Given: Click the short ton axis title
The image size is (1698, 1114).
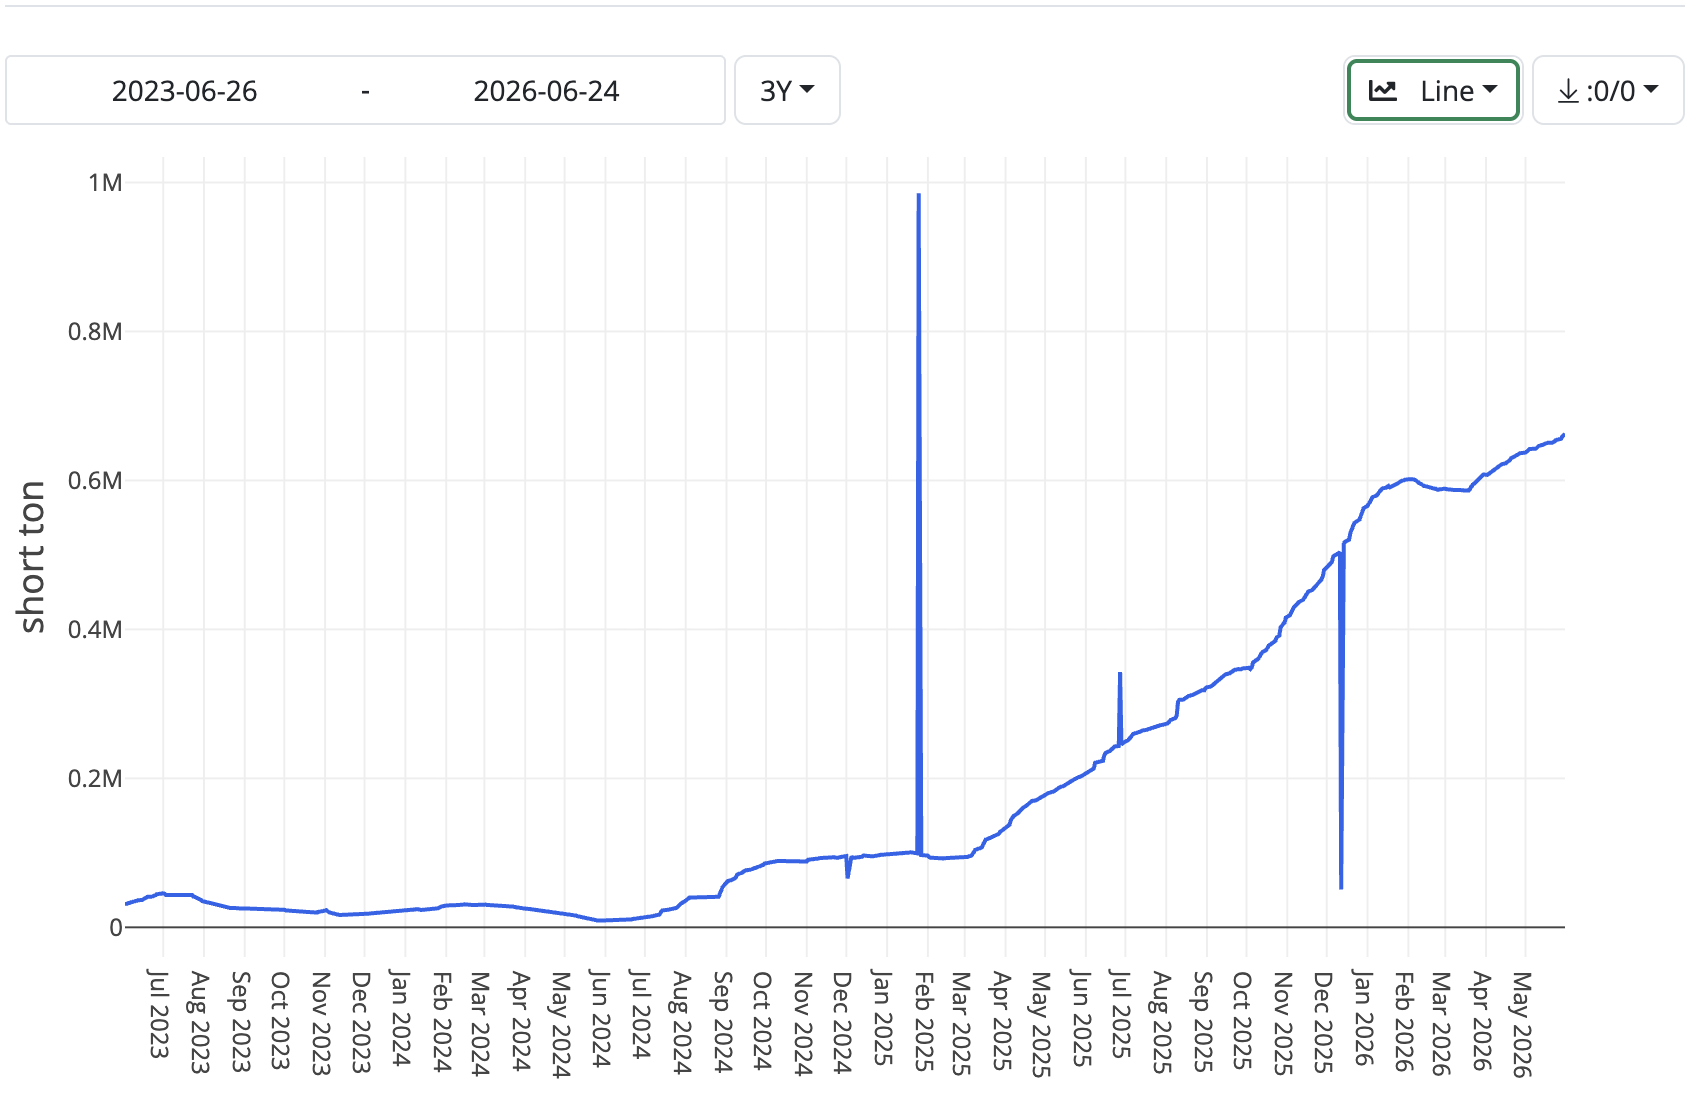Looking at the screenshot, I should (32, 556).
